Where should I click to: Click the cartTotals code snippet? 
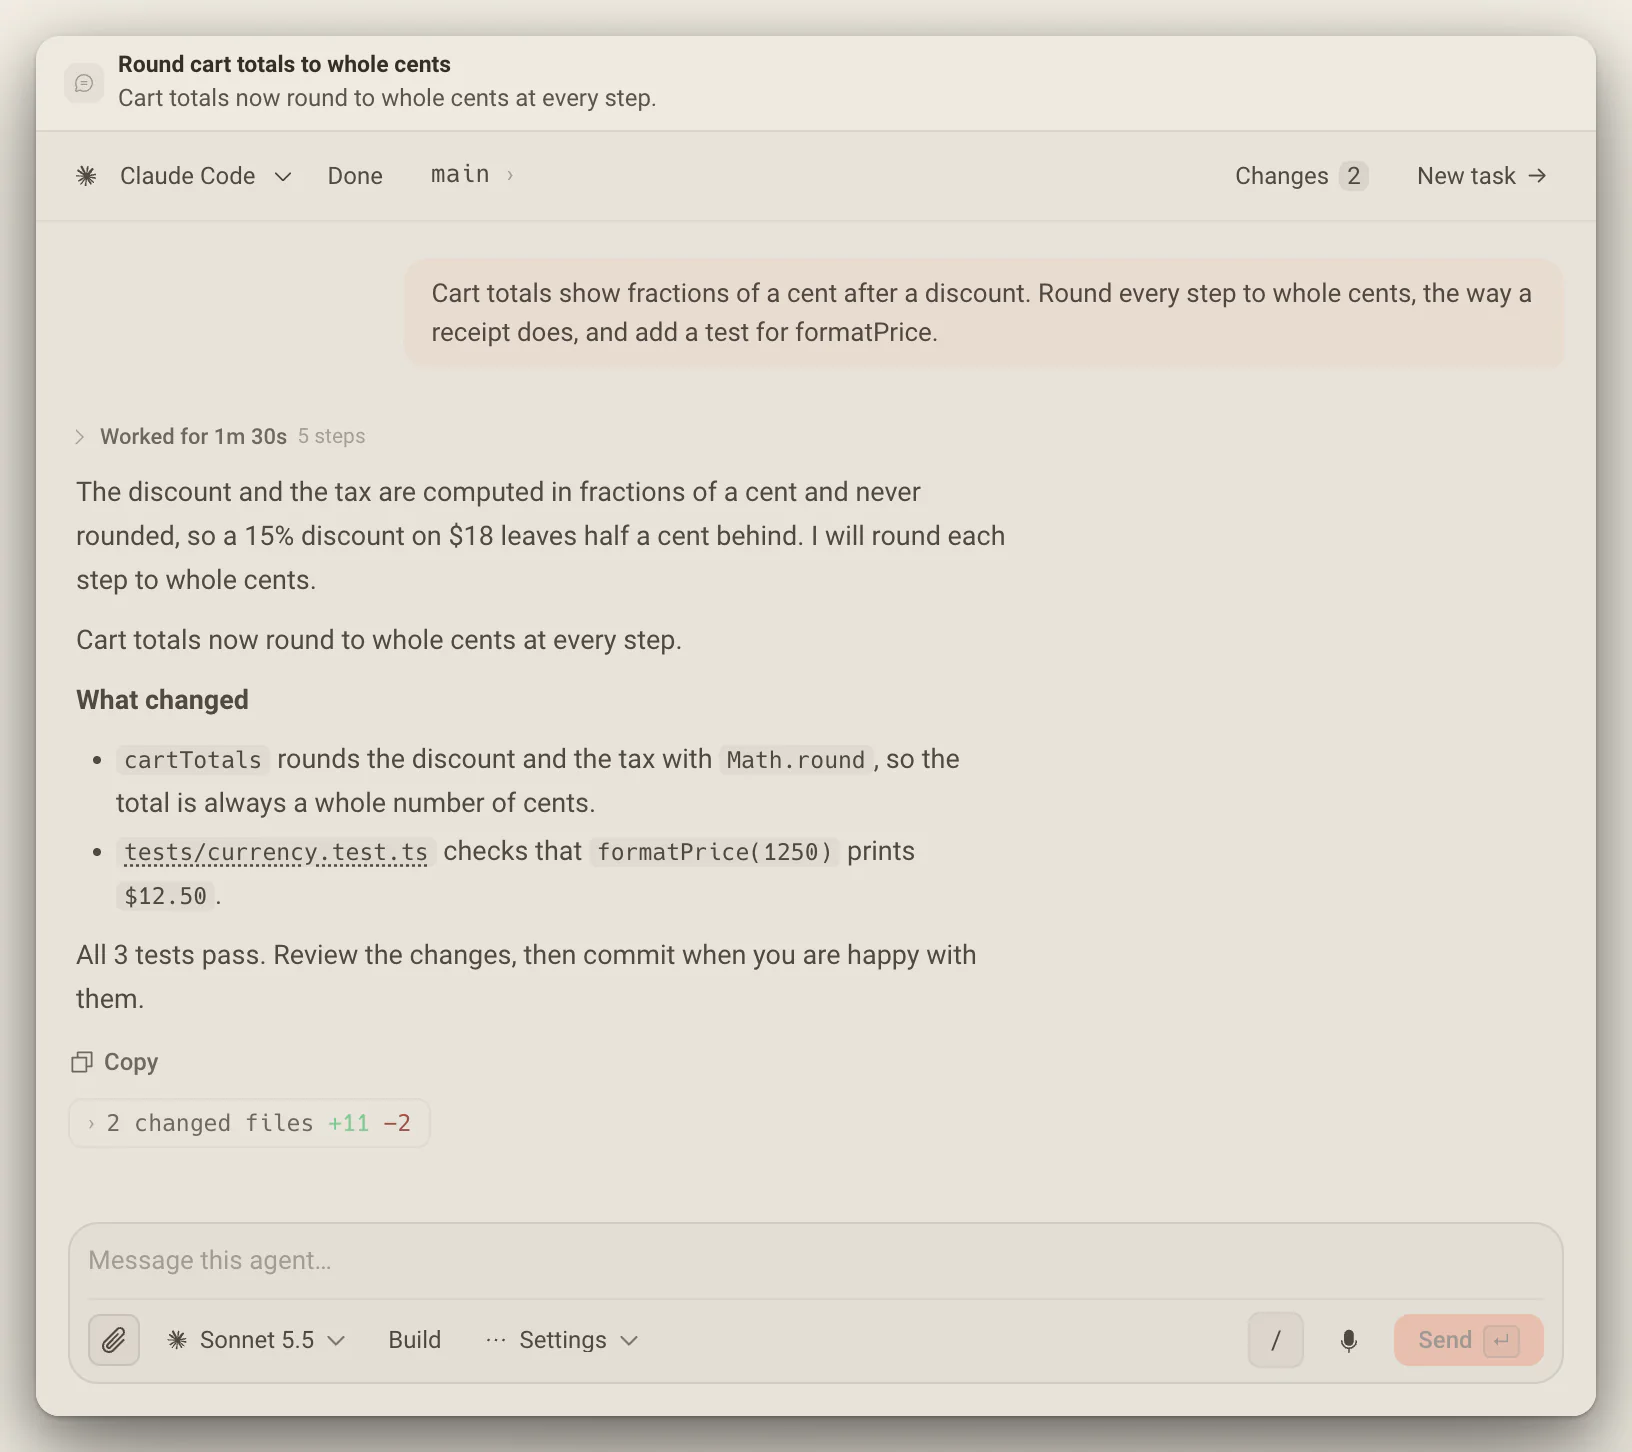(193, 760)
